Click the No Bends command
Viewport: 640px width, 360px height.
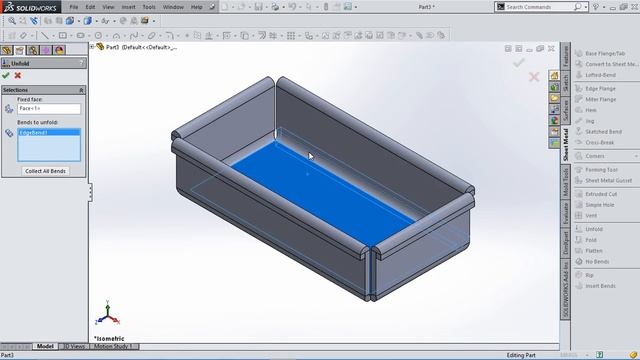coord(593,262)
